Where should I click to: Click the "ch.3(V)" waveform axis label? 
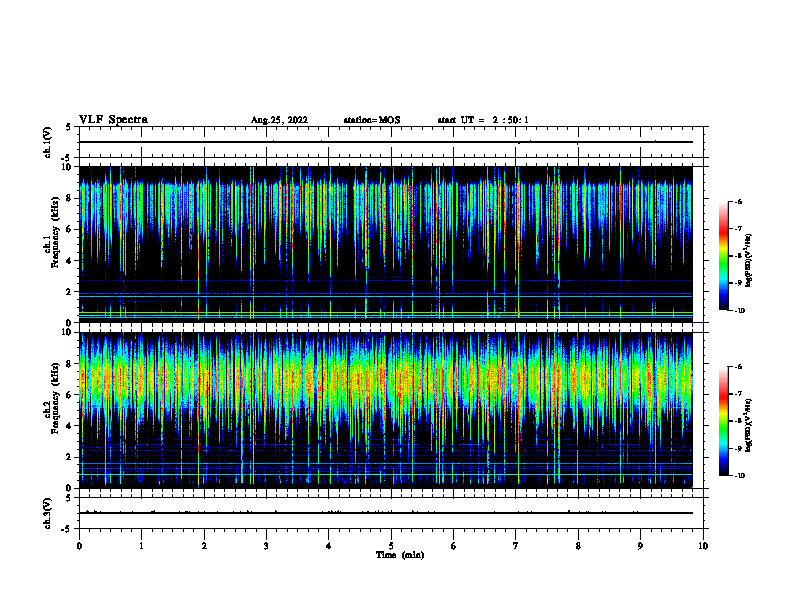47,513
